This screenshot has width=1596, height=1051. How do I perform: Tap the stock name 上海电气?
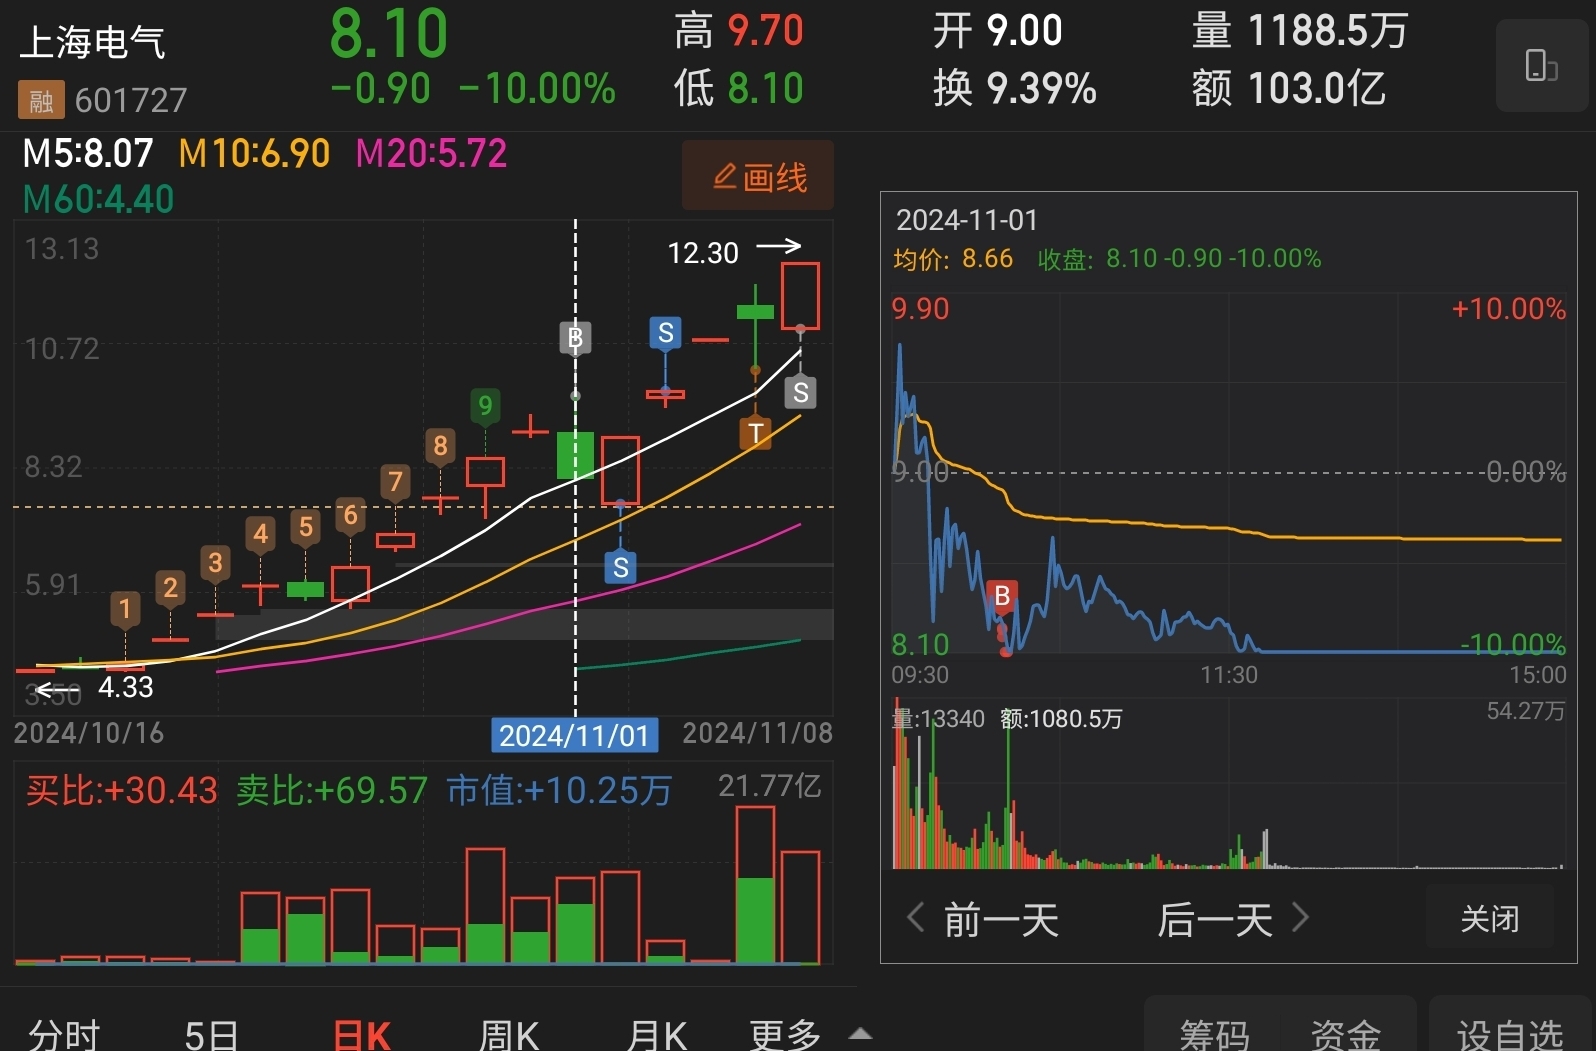click(92, 42)
